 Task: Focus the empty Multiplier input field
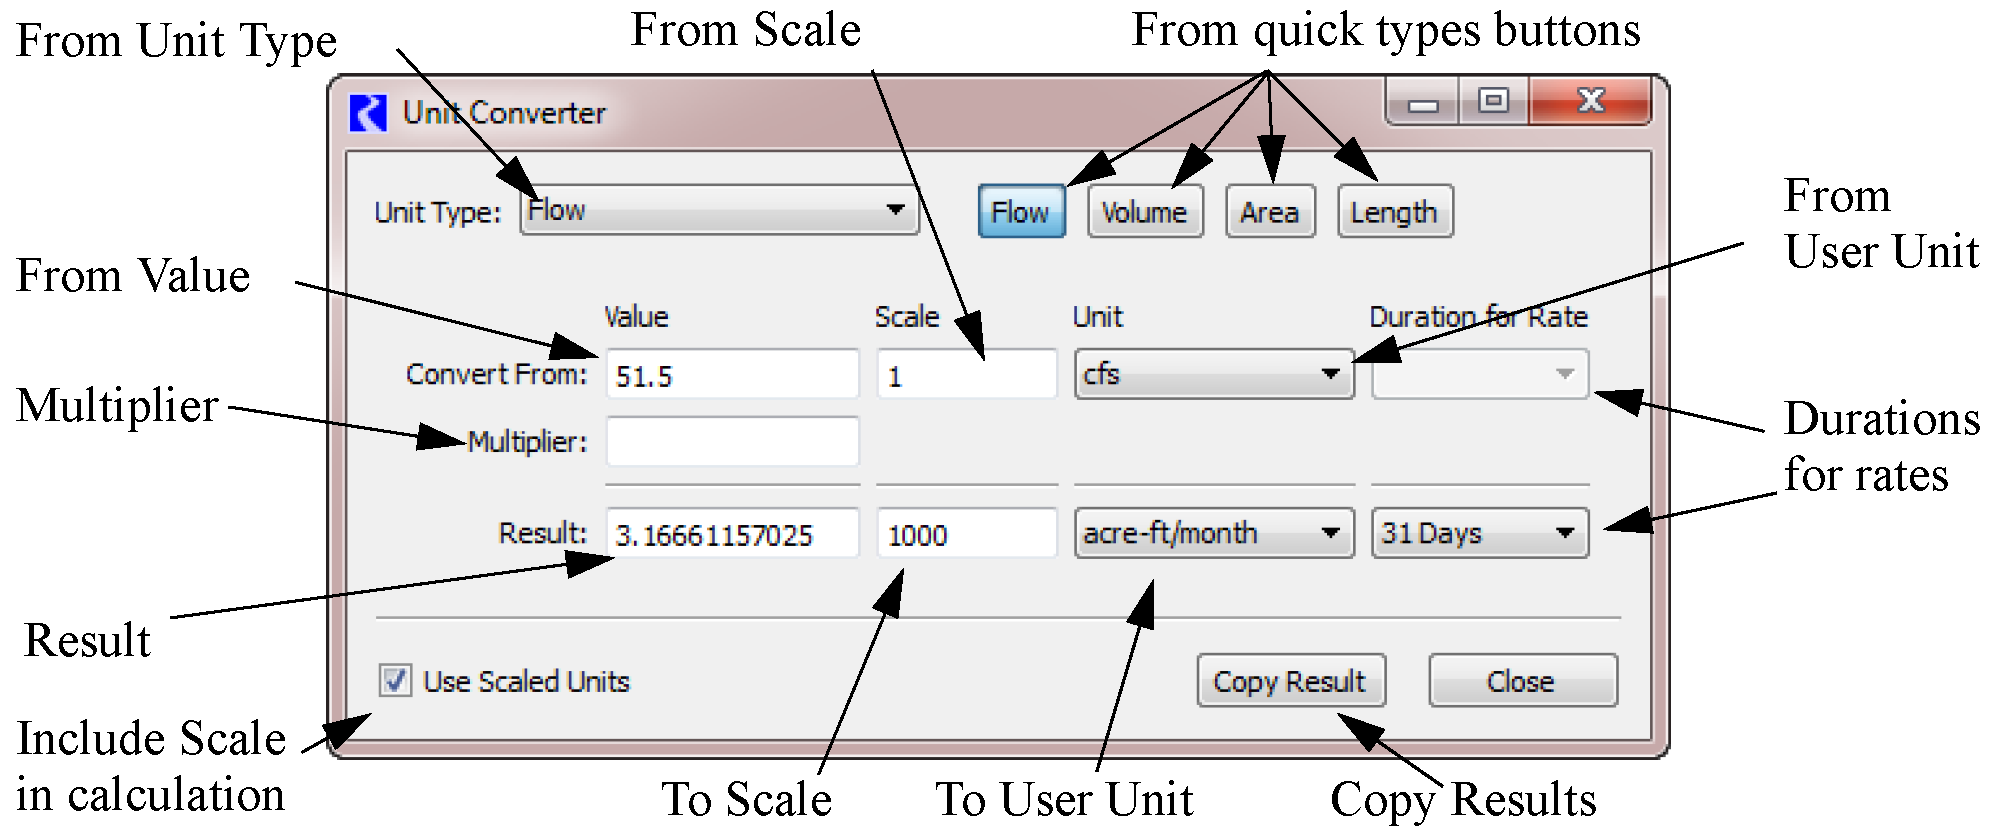(x=732, y=442)
